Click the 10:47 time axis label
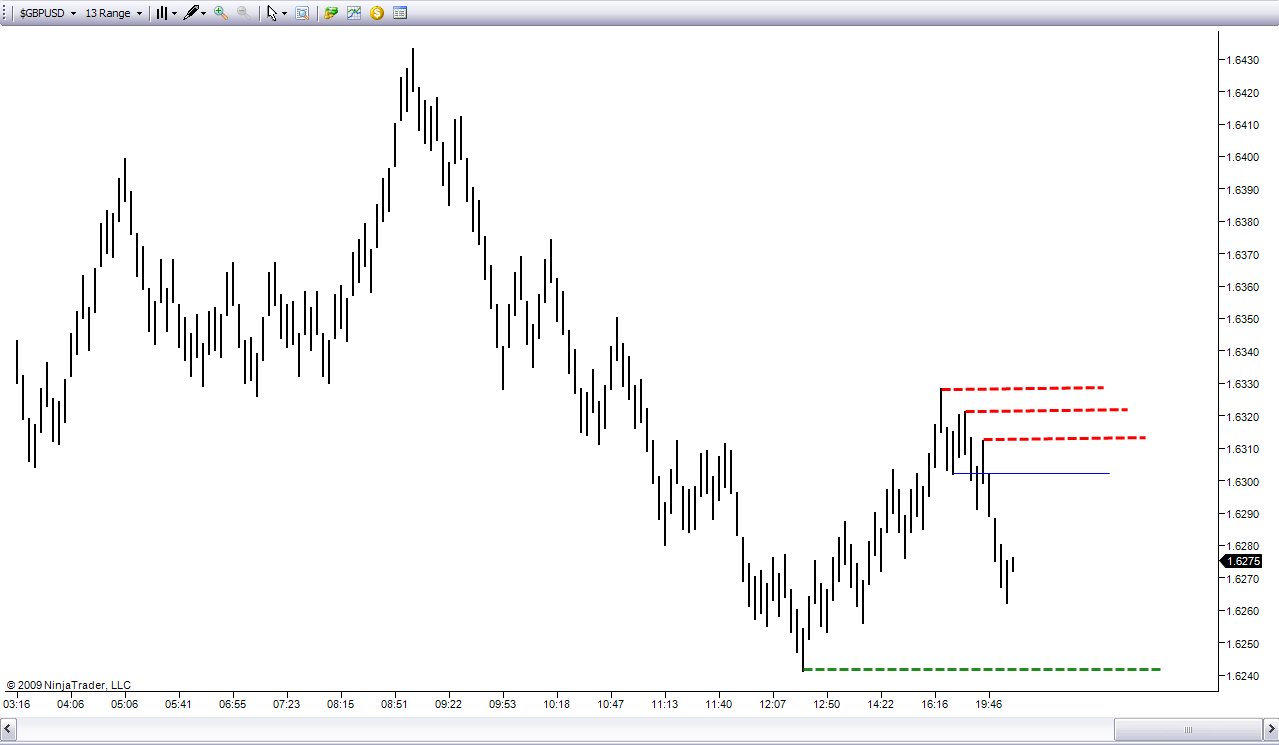This screenshot has height=745, width=1279. [x=611, y=704]
